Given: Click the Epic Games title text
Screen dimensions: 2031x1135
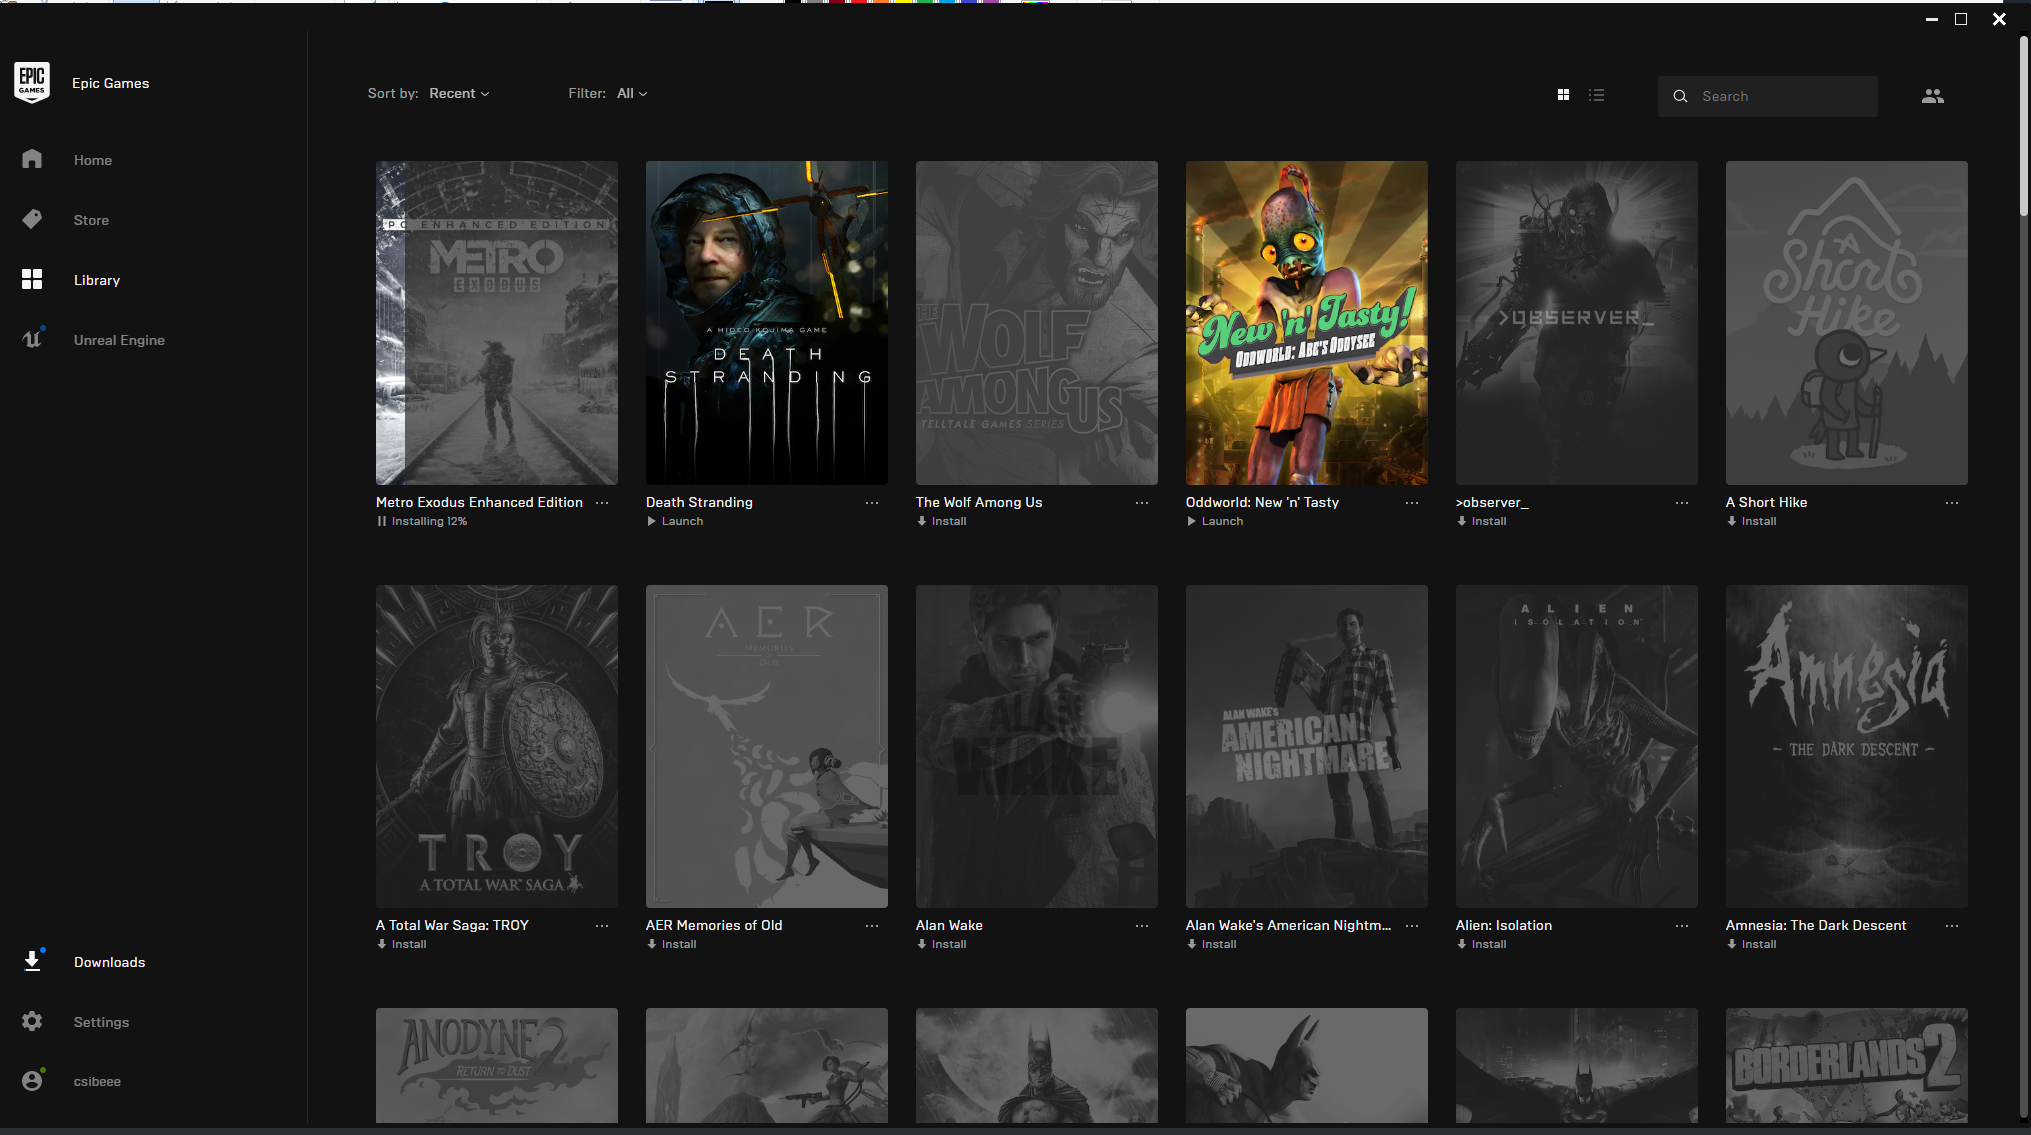Looking at the screenshot, I should pyautogui.click(x=110, y=83).
